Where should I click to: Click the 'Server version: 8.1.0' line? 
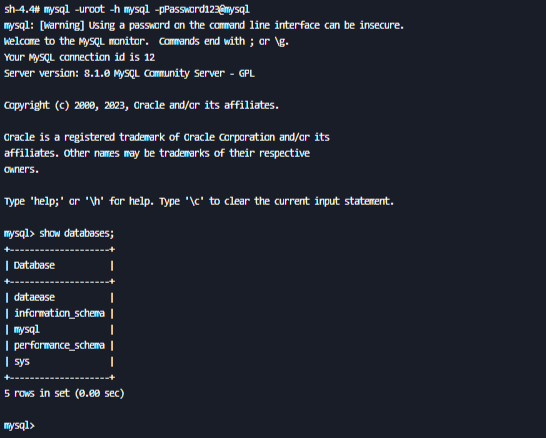click(x=129, y=73)
